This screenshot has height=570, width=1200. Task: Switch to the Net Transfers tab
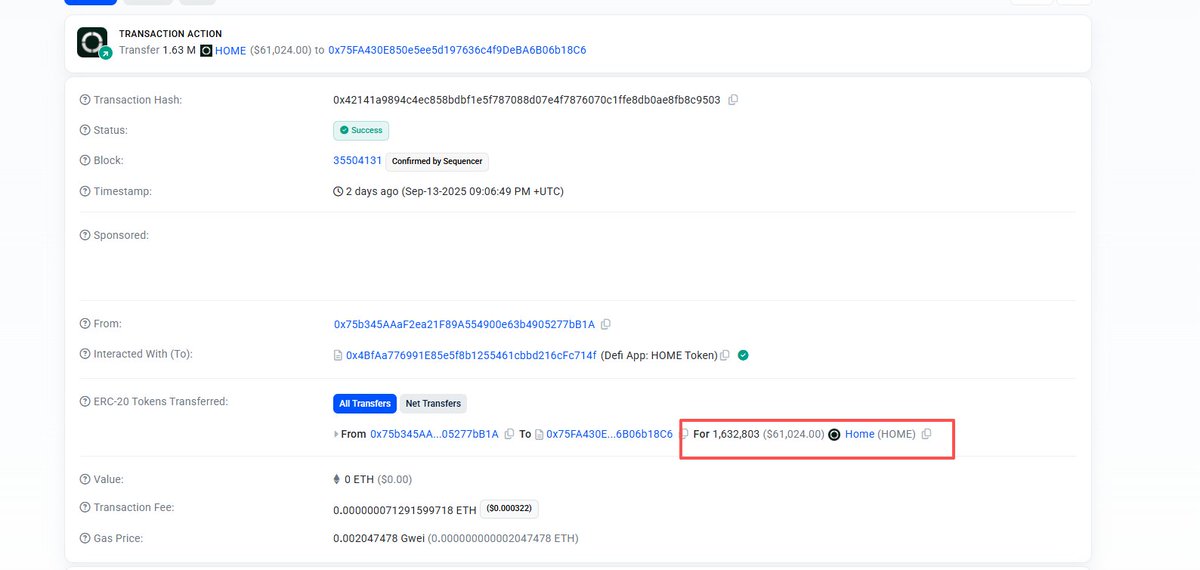pyautogui.click(x=433, y=404)
